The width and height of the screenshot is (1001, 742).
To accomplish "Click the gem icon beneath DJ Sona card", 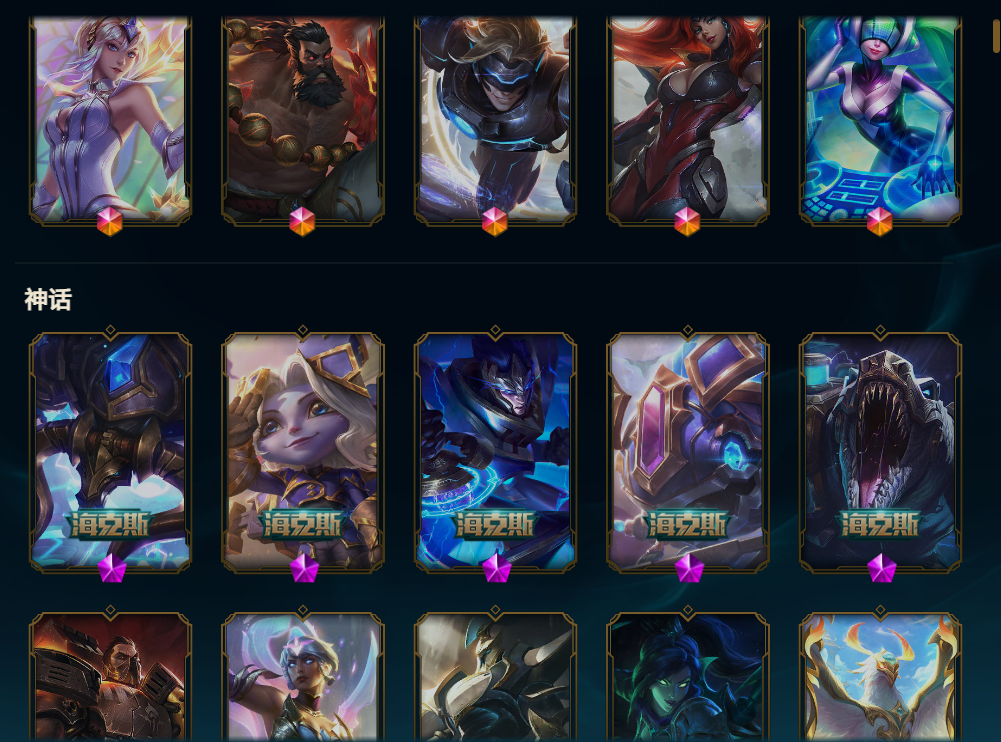I will click(880, 222).
